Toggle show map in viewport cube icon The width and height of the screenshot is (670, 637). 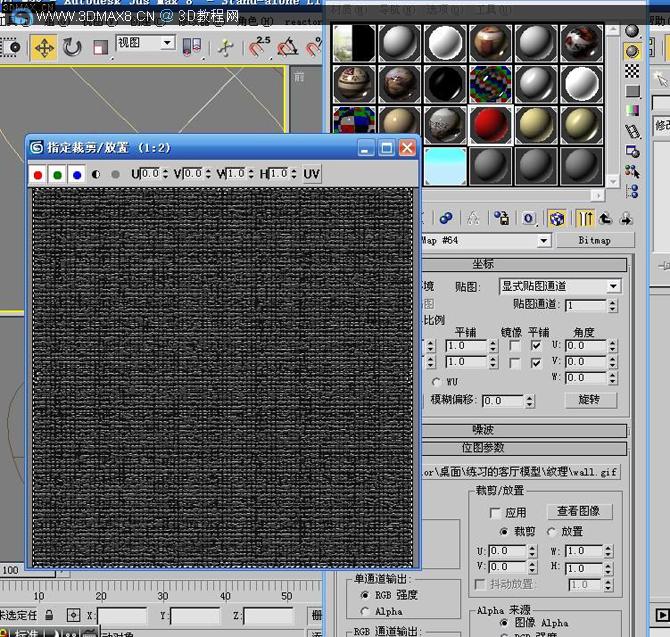tap(557, 219)
